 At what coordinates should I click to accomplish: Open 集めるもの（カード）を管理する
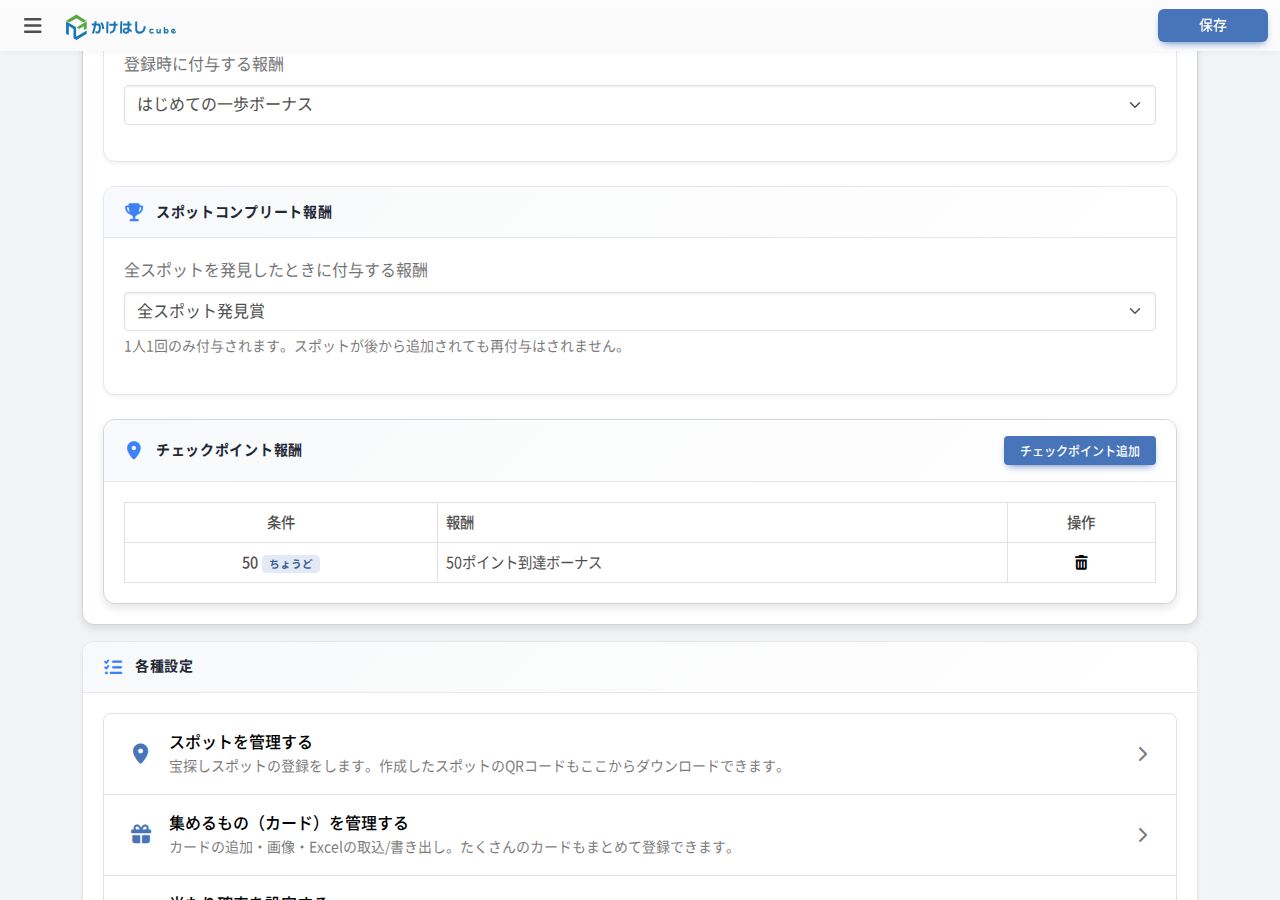(640, 835)
